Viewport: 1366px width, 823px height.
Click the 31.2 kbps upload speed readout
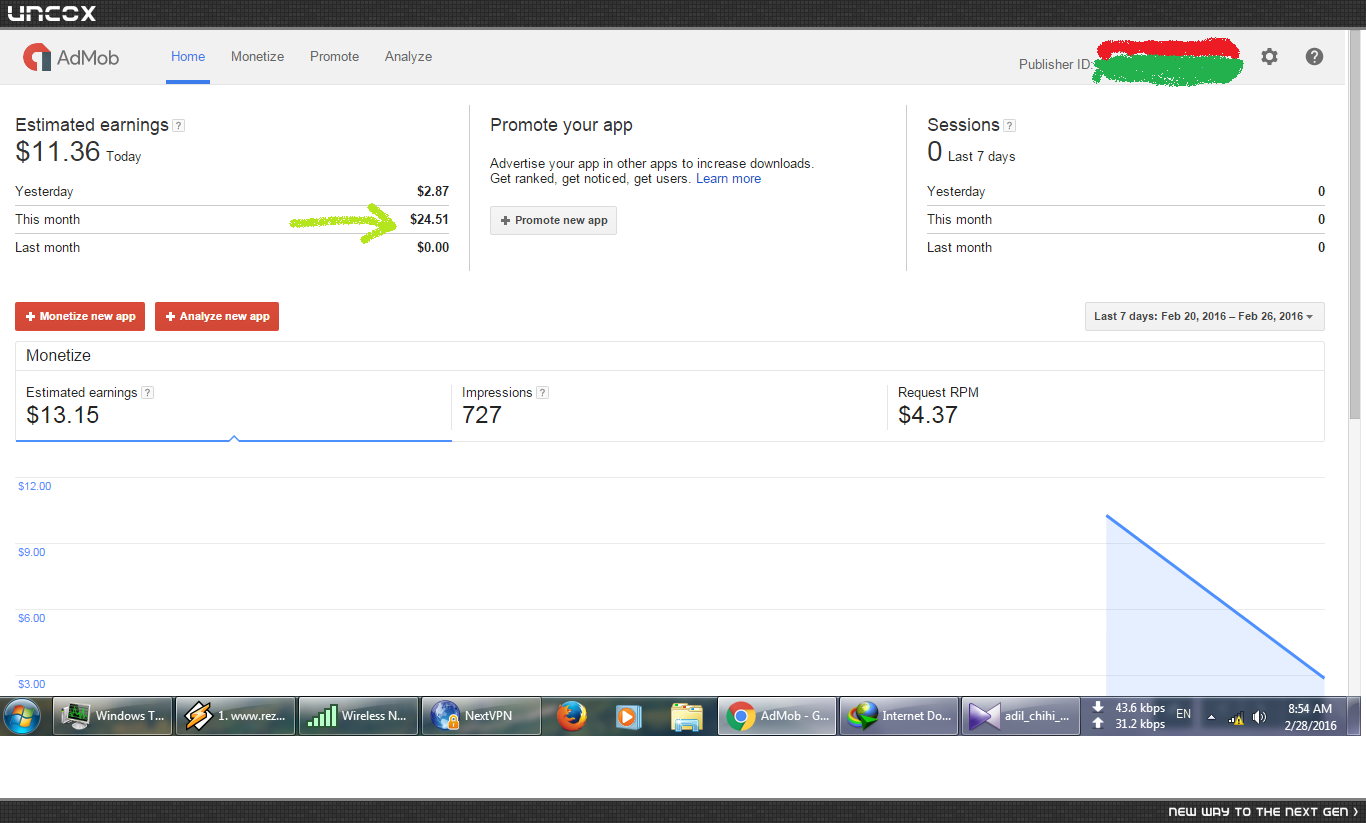[1140, 724]
